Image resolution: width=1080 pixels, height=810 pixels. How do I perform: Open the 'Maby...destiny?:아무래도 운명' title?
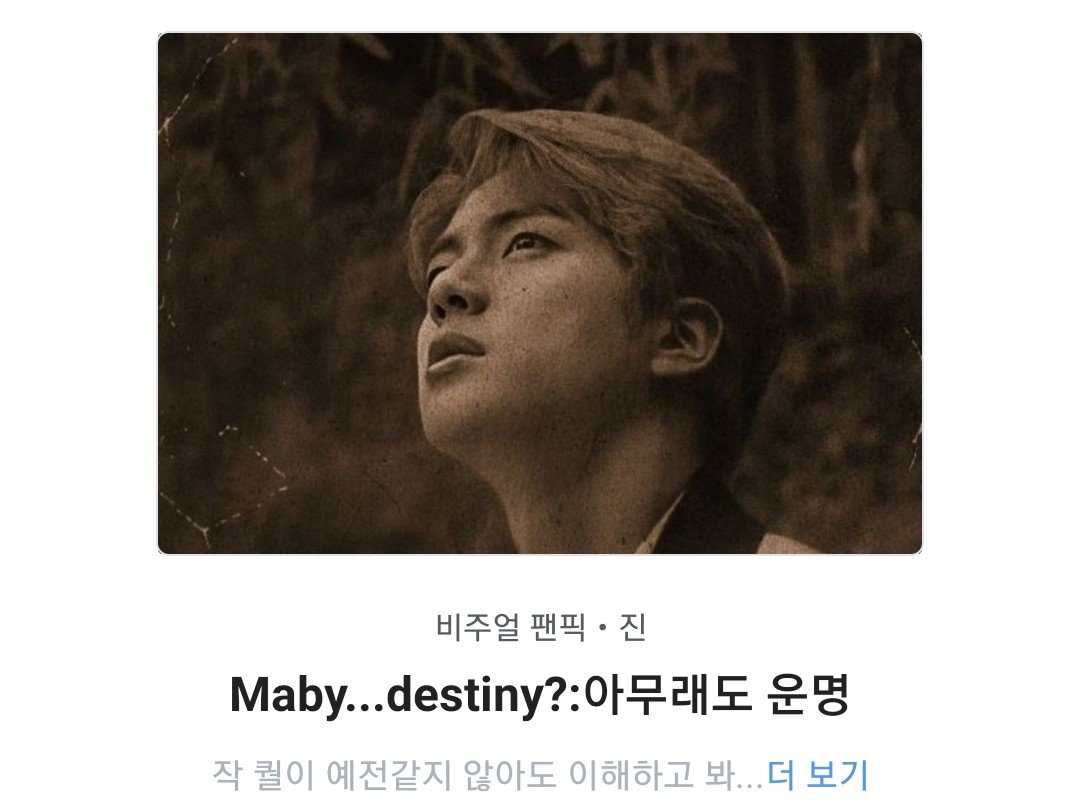[x=540, y=695]
